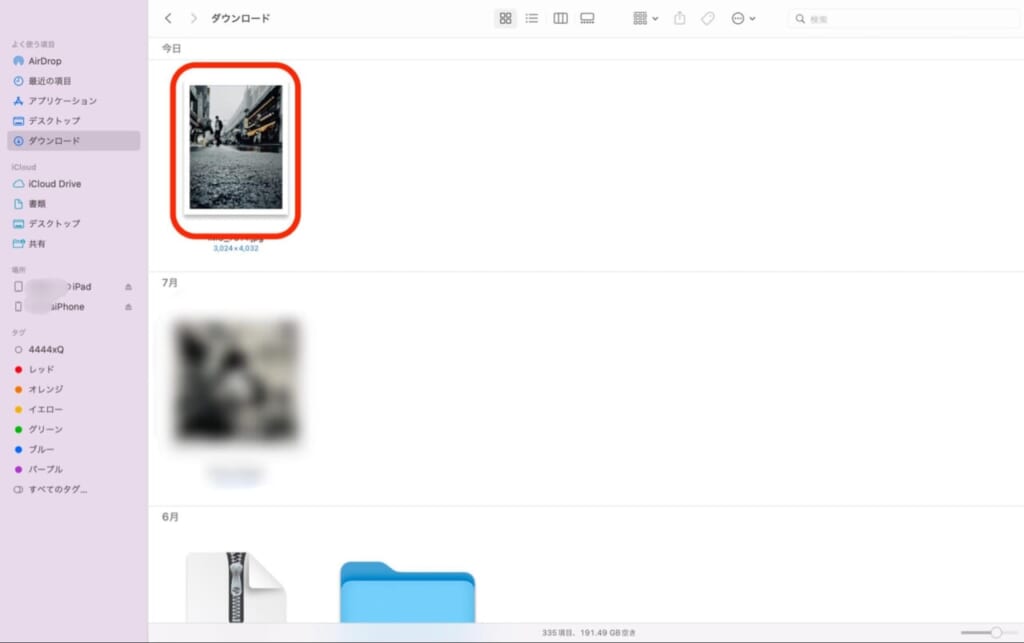Select the blue folder under 6月
The width and height of the screenshot is (1024, 643).
click(x=408, y=591)
